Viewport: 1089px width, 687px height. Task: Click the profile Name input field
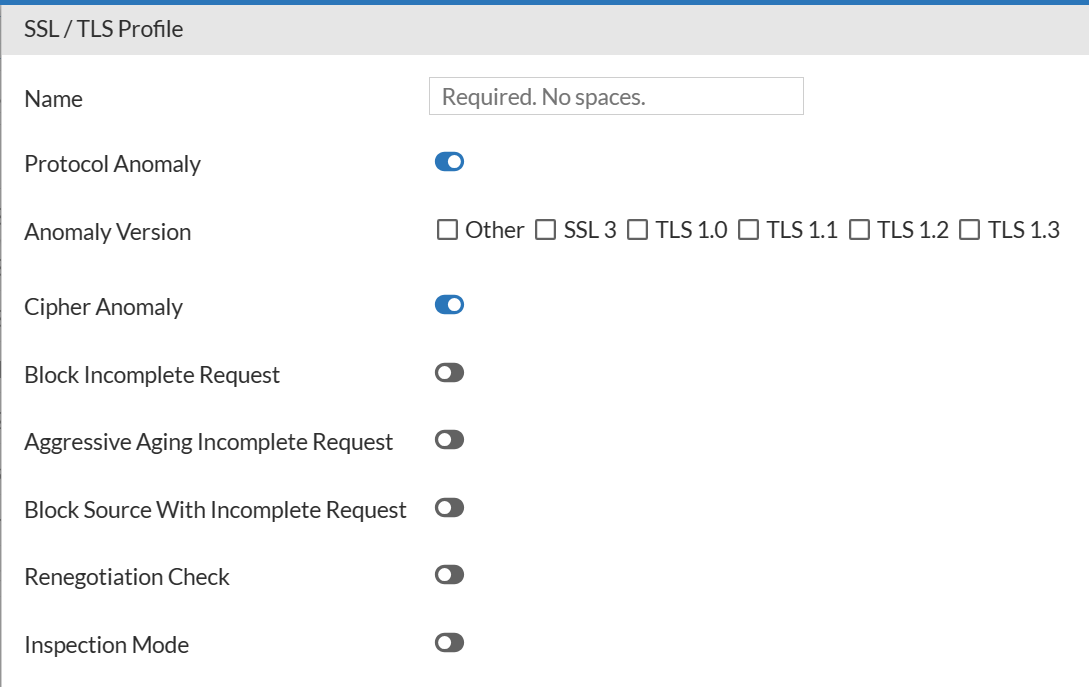pyautogui.click(x=615, y=96)
